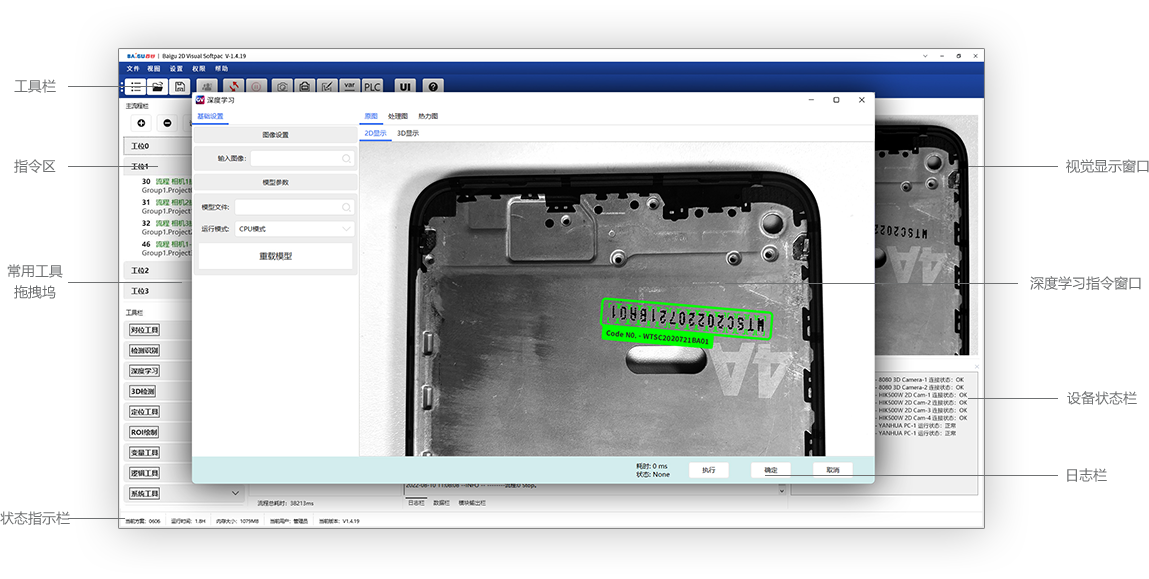This screenshot has width=1149, height=579.
Task: Switch to the 模块输出栏 tab
Action: (x=472, y=503)
